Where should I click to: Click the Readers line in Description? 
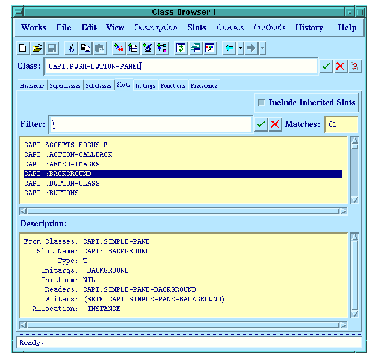120,289
